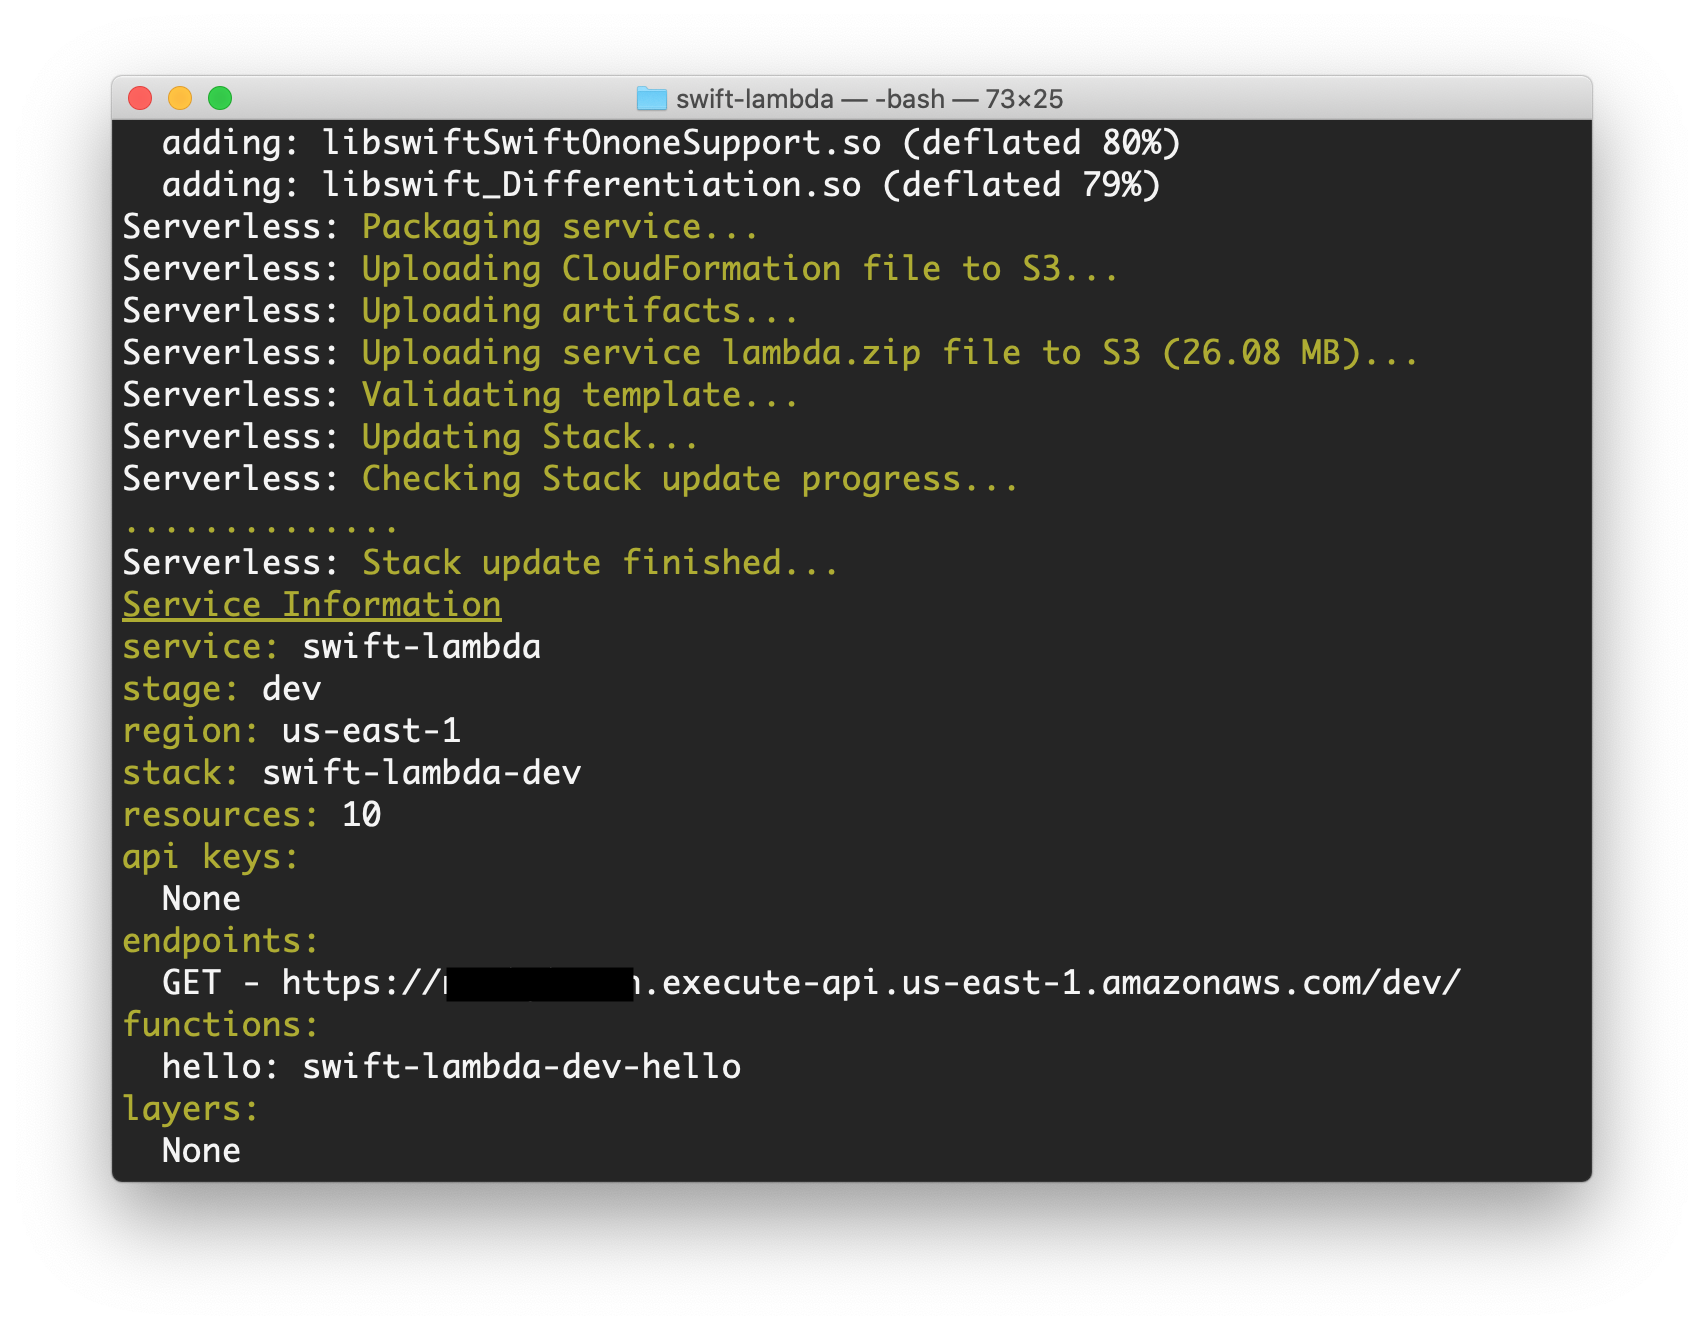Click the row of progress dots
This screenshot has width=1704, height=1330.
coord(261,528)
